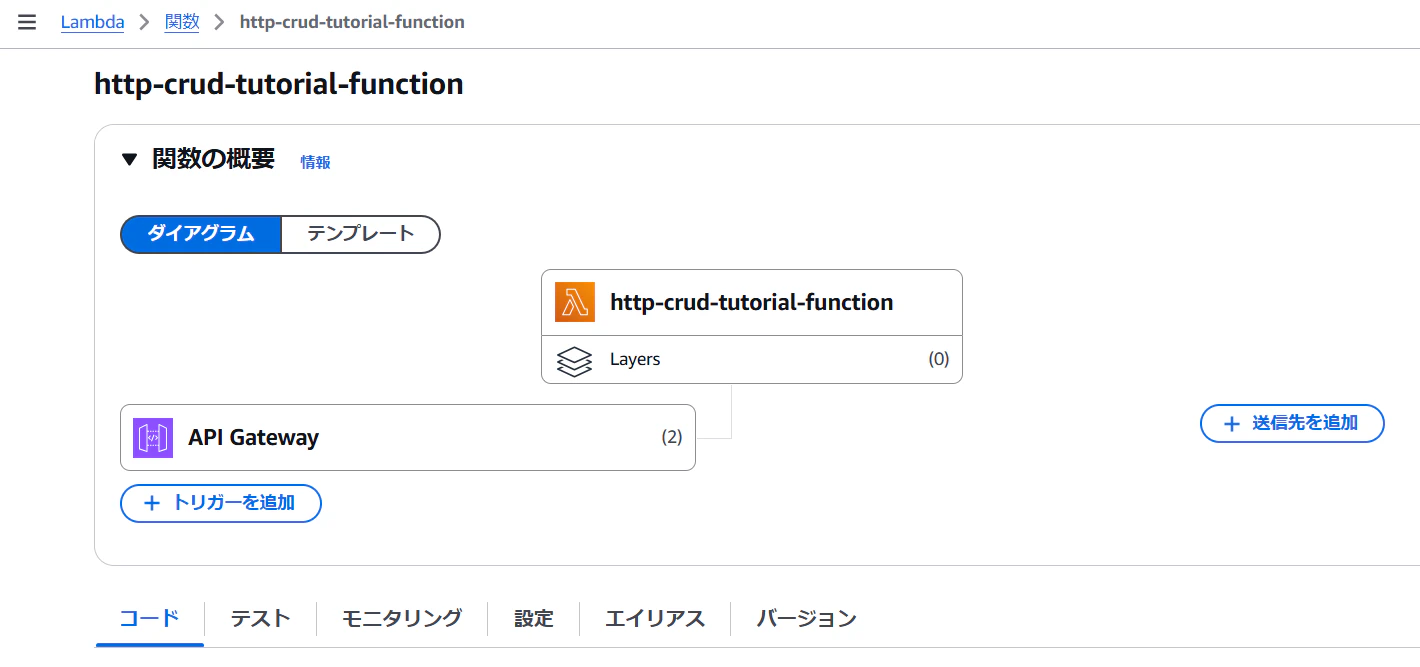Viewport: 1420px width, 667px height.
Task: Switch to the テンプレート view toggle
Action: pos(361,234)
